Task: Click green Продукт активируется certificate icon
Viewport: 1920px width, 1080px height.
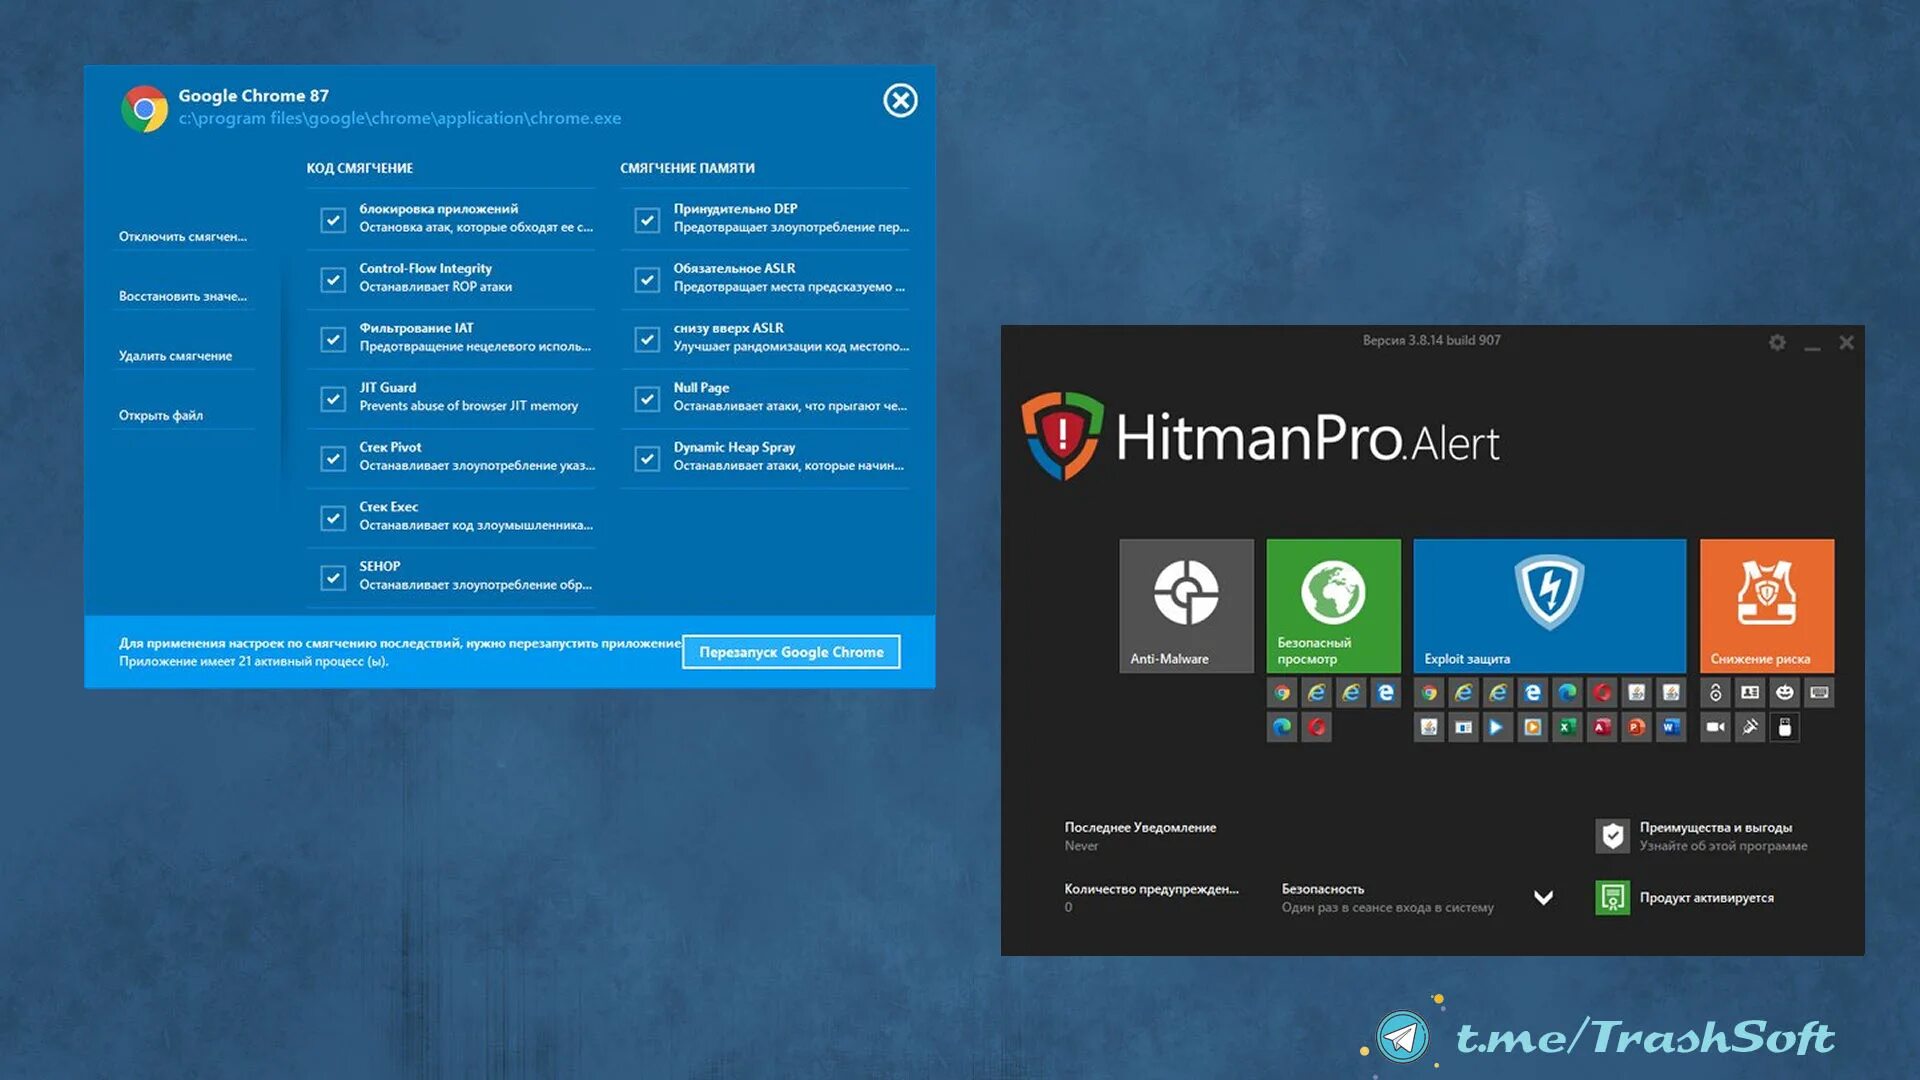Action: click(x=1612, y=897)
